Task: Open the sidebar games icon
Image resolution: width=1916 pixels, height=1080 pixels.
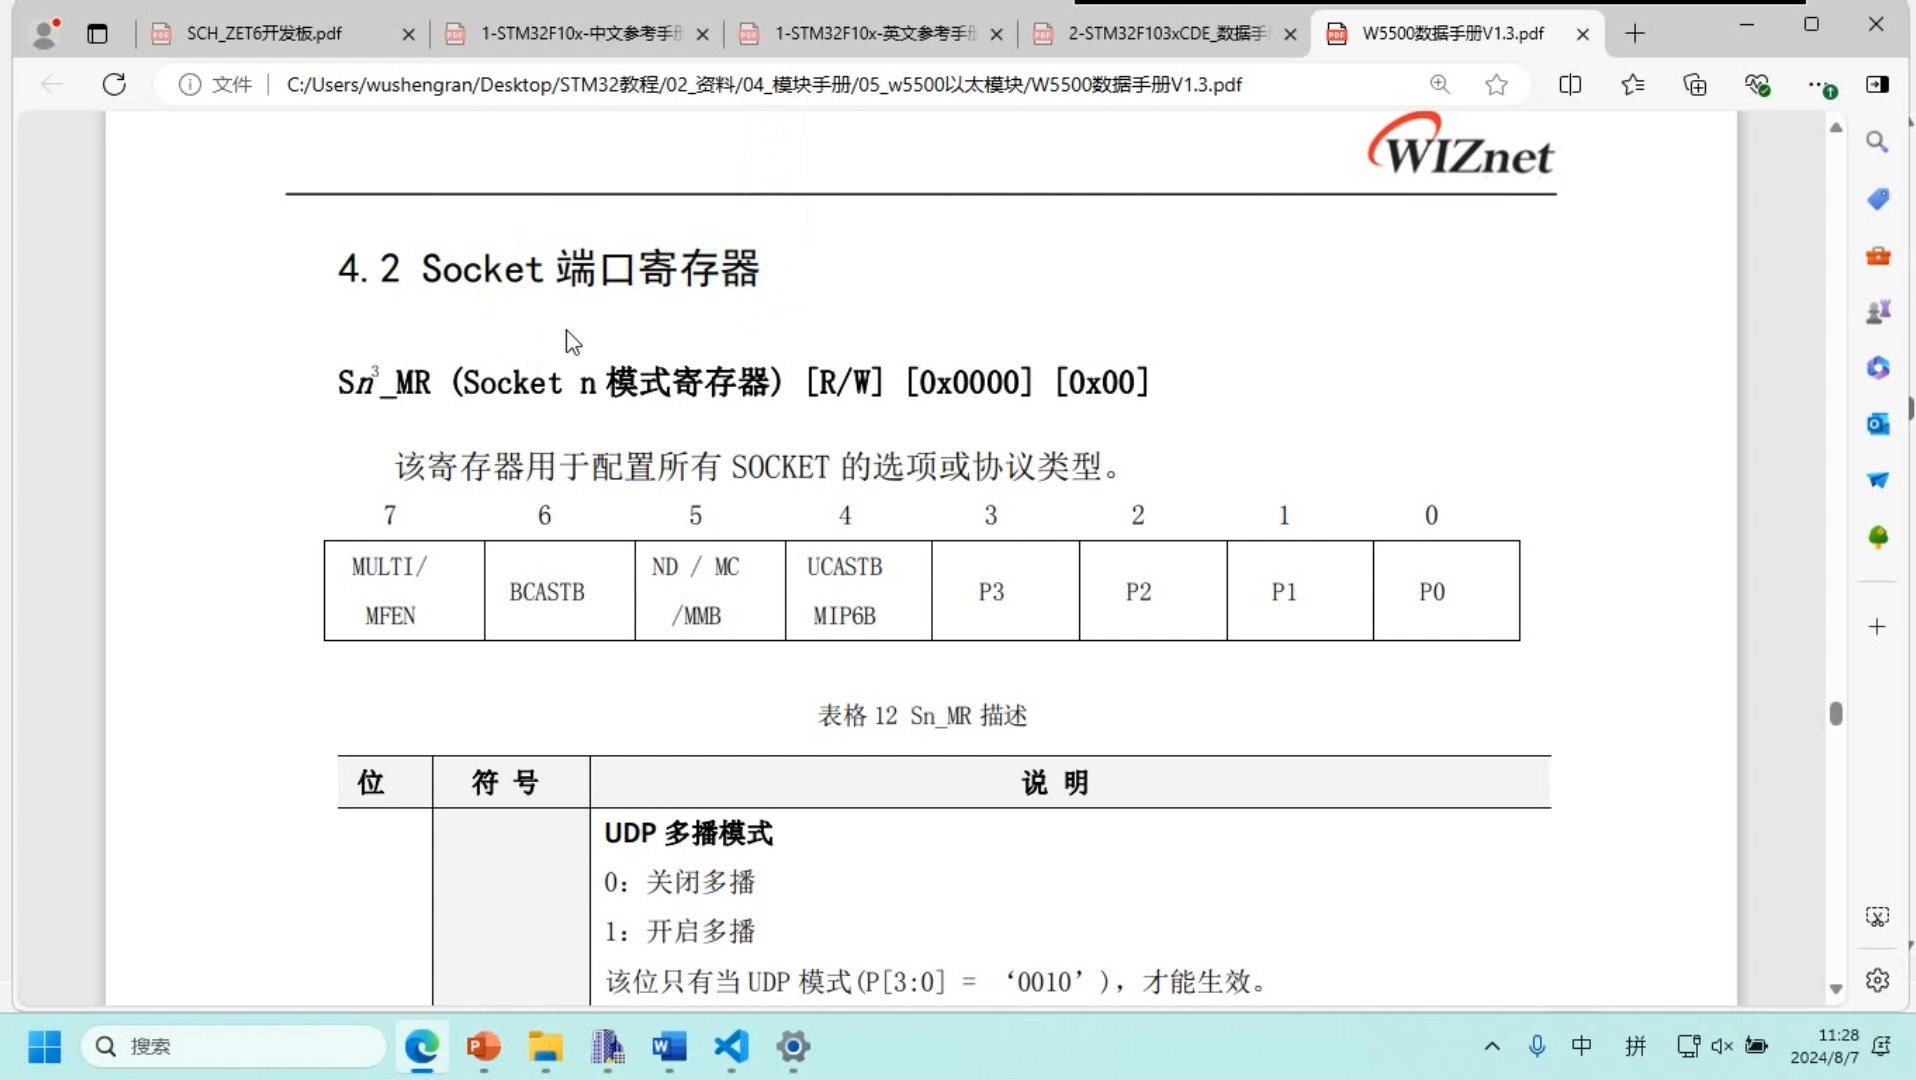Action: tap(1877, 312)
